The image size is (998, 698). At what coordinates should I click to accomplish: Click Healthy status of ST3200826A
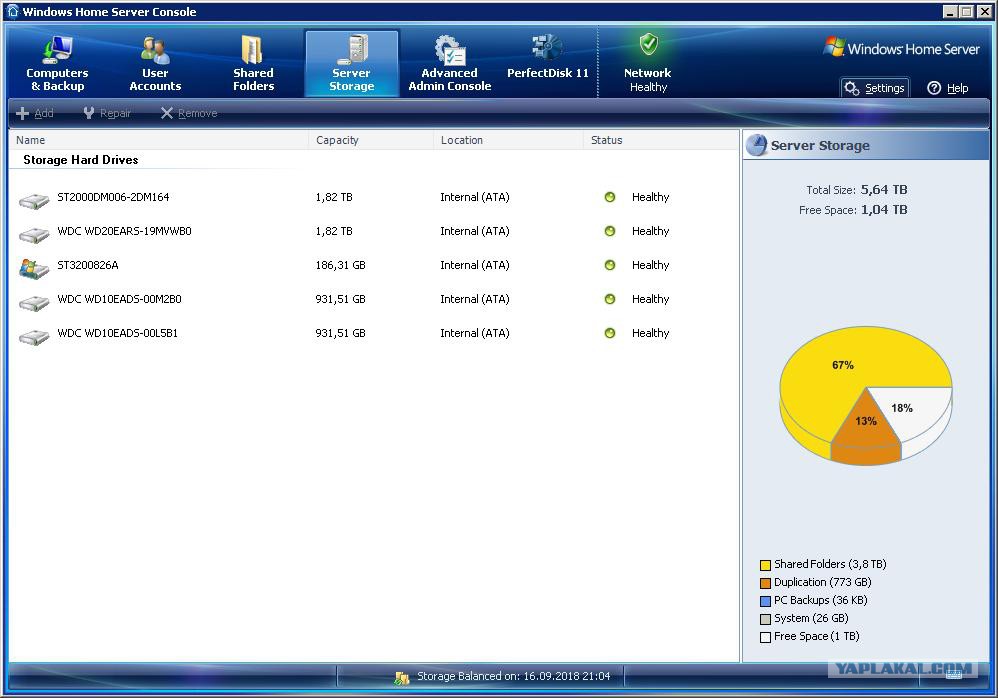[650, 265]
